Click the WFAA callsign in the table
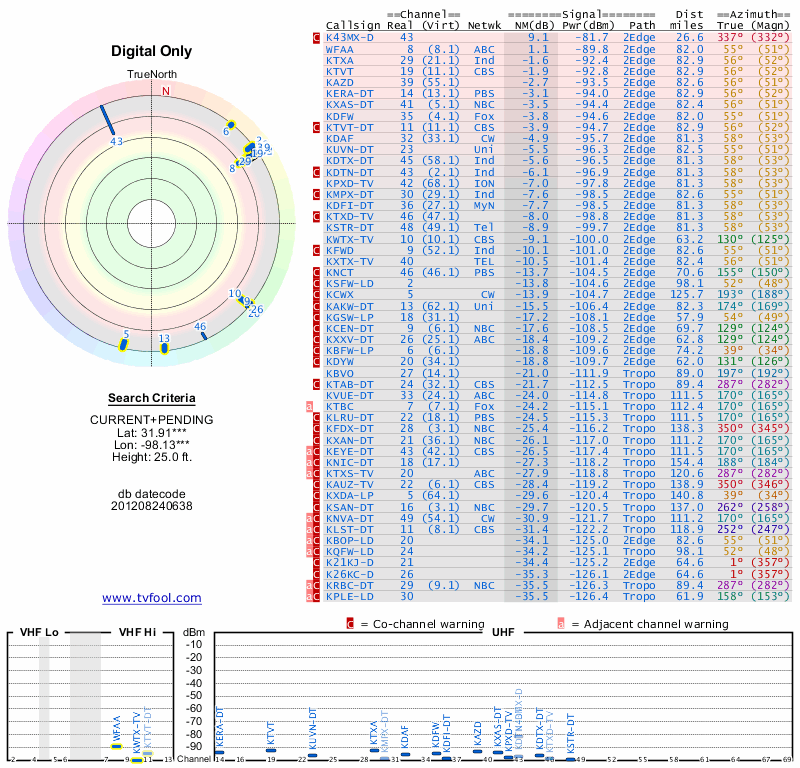The width and height of the screenshot is (800, 768). tap(339, 49)
